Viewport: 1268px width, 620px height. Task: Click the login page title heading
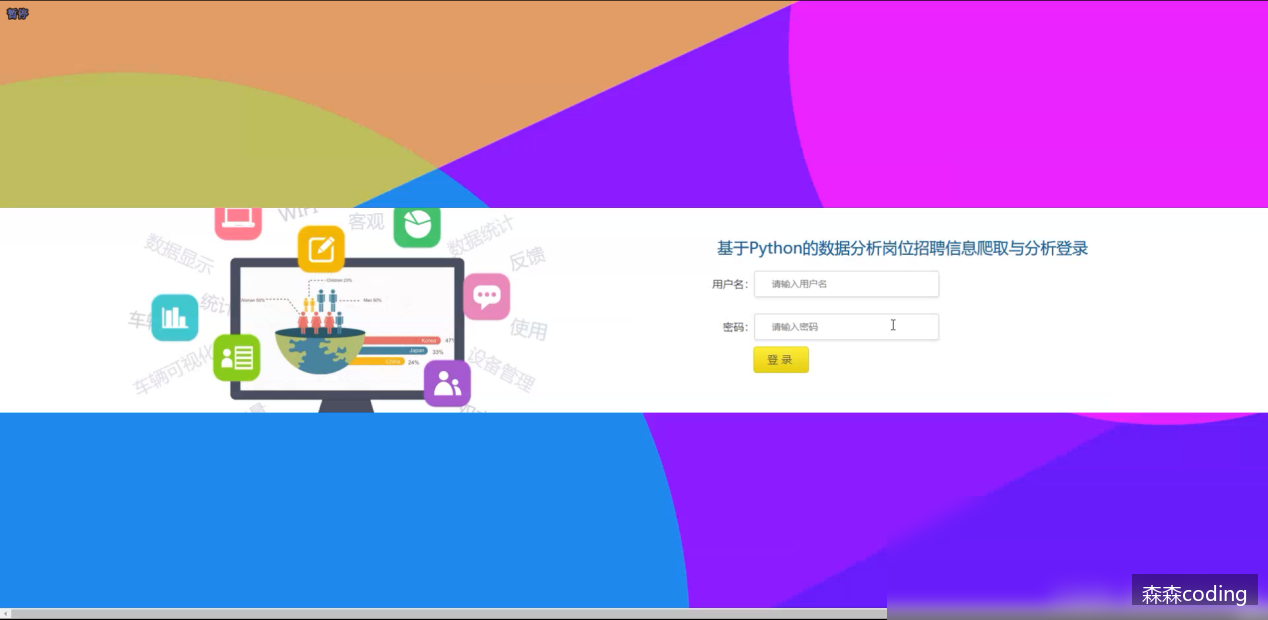902,249
